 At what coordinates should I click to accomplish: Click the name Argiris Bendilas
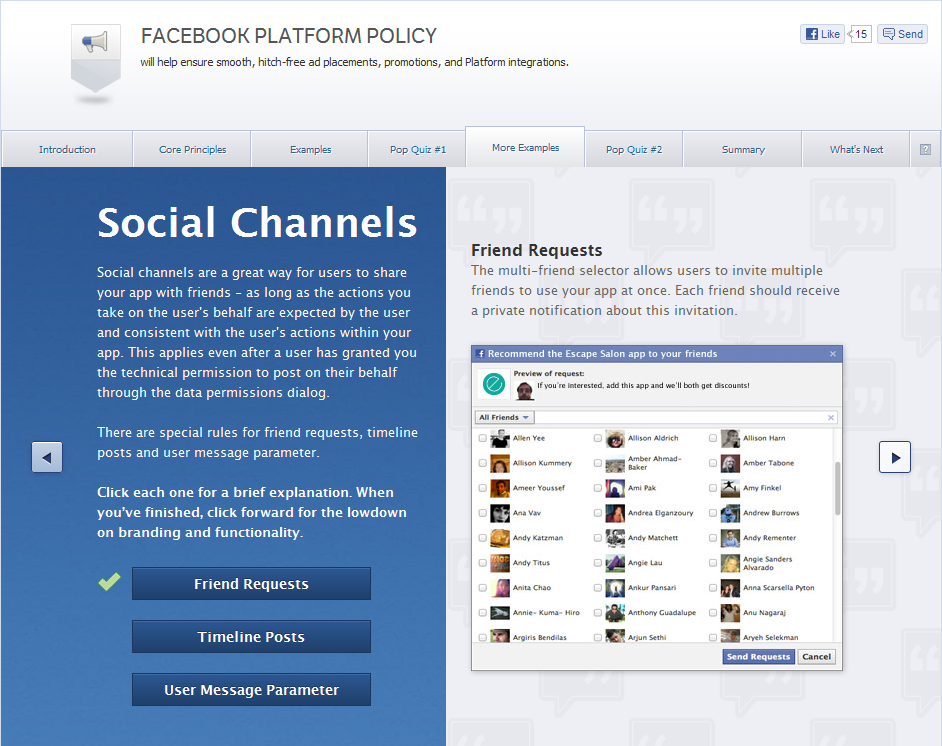click(x=539, y=637)
